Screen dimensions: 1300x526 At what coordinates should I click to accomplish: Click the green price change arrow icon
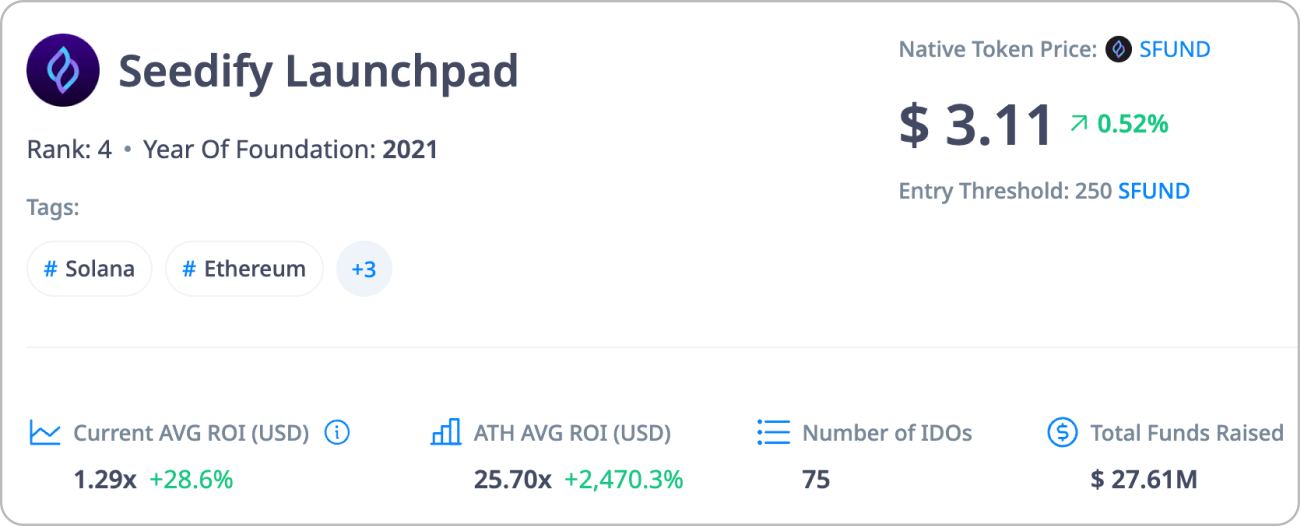(x=1079, y=124)
